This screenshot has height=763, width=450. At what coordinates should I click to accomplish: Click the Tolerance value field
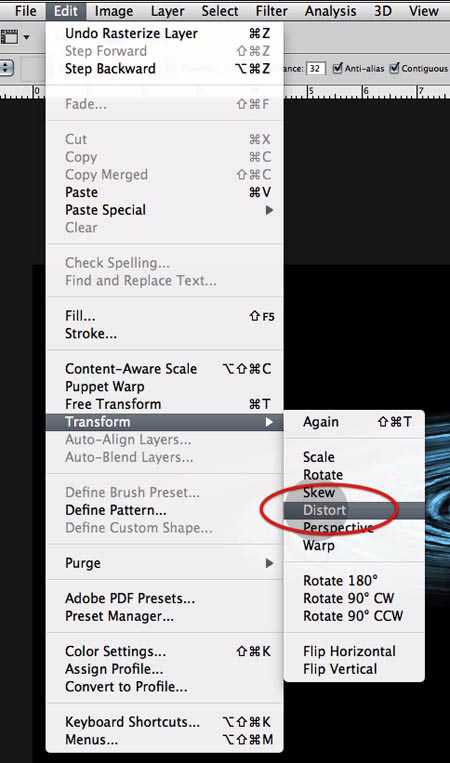pyautogui.click(x=315, y=68)
